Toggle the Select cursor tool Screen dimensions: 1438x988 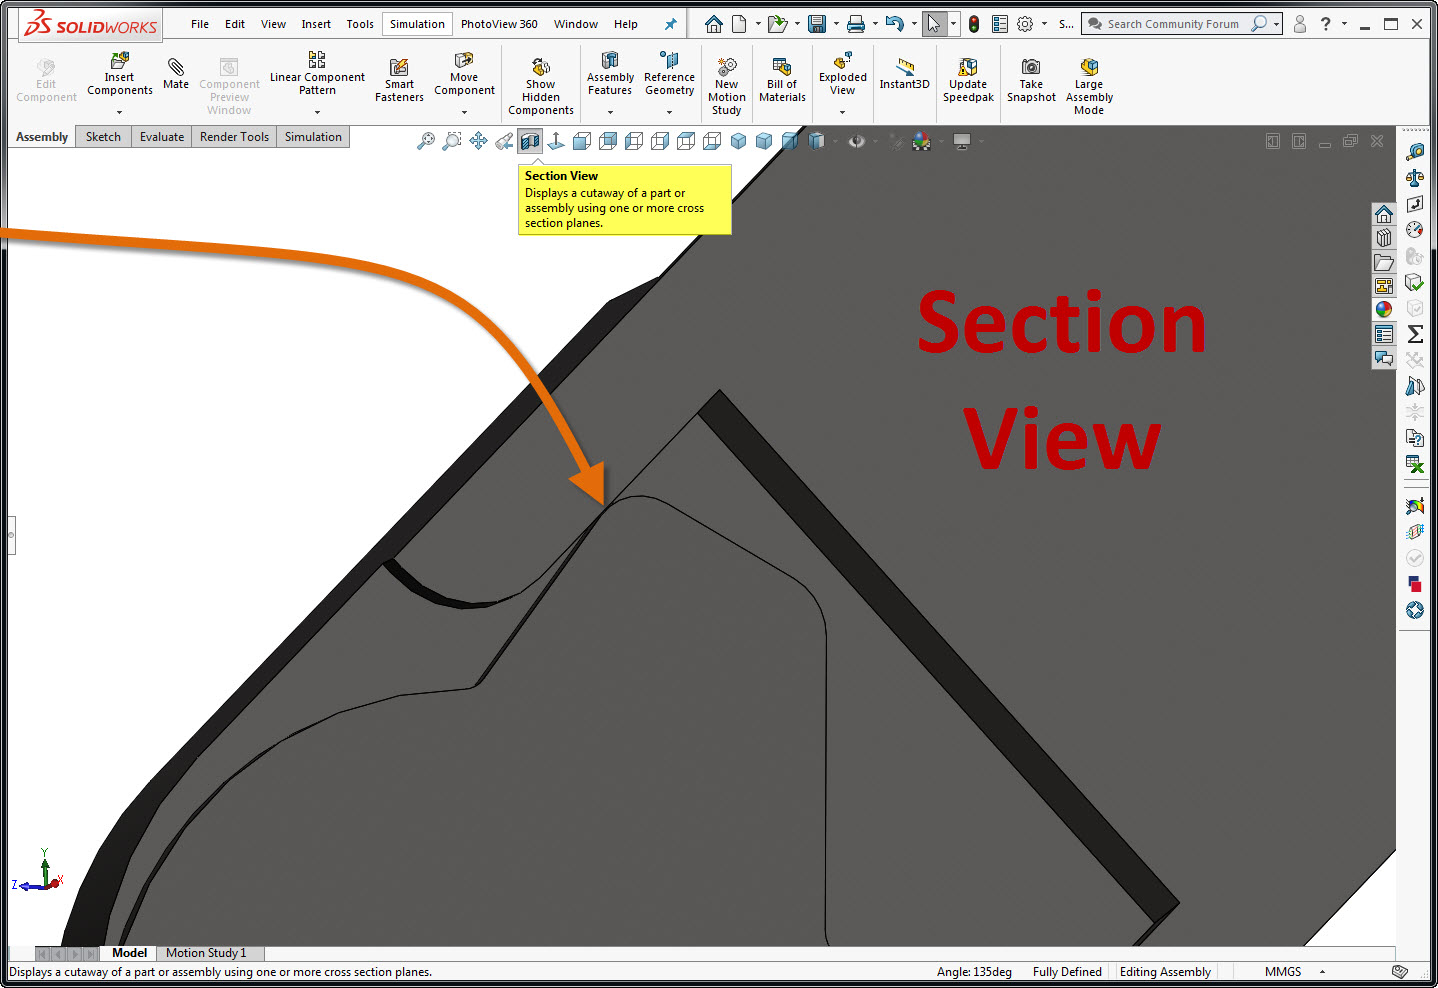(934, 24)
